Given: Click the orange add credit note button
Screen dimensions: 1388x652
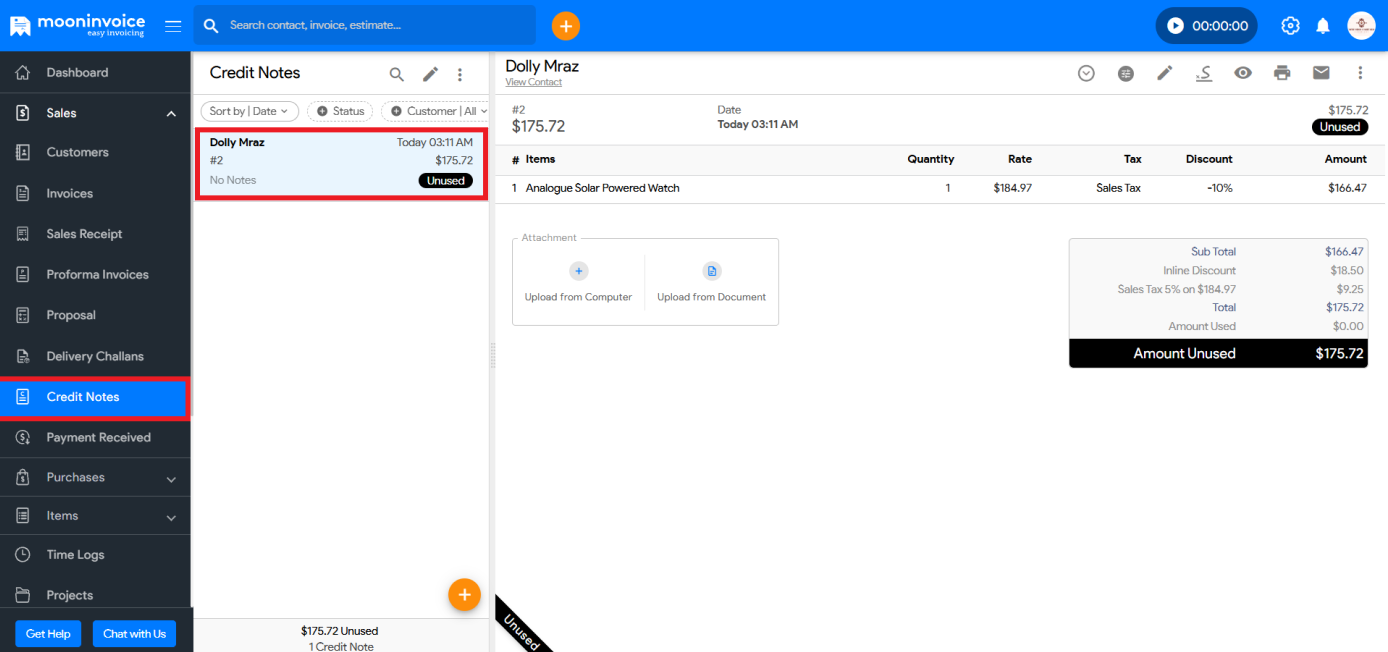Looking at the screenshot, I should coord(464,594).
